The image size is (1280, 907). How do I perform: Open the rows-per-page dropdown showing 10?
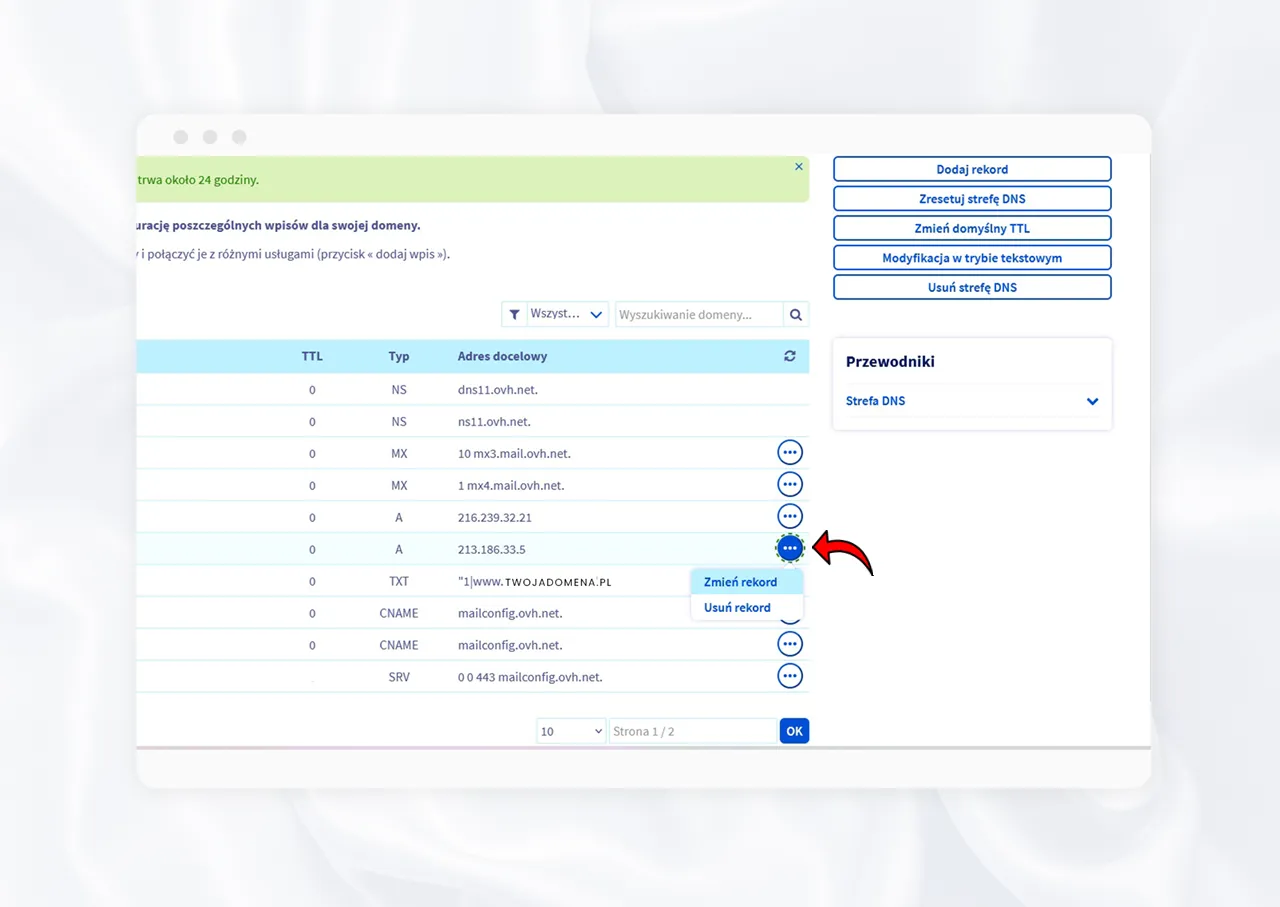tap(571, 731)
